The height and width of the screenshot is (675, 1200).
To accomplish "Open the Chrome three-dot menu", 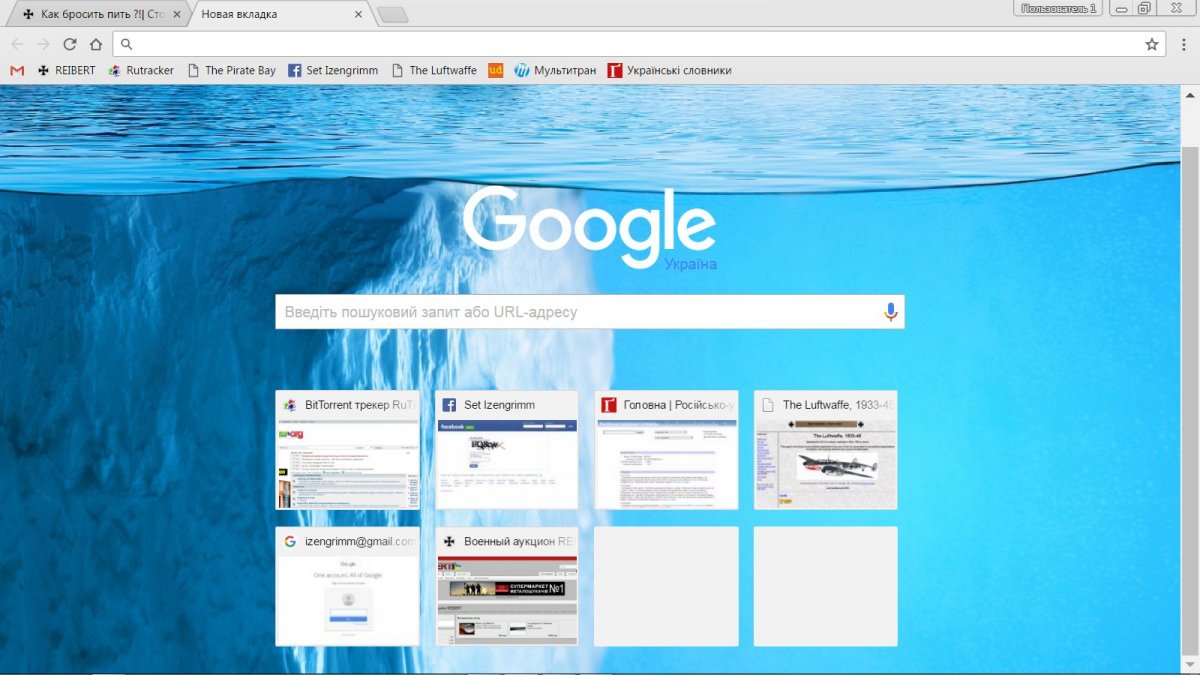I will point(1182,44).
